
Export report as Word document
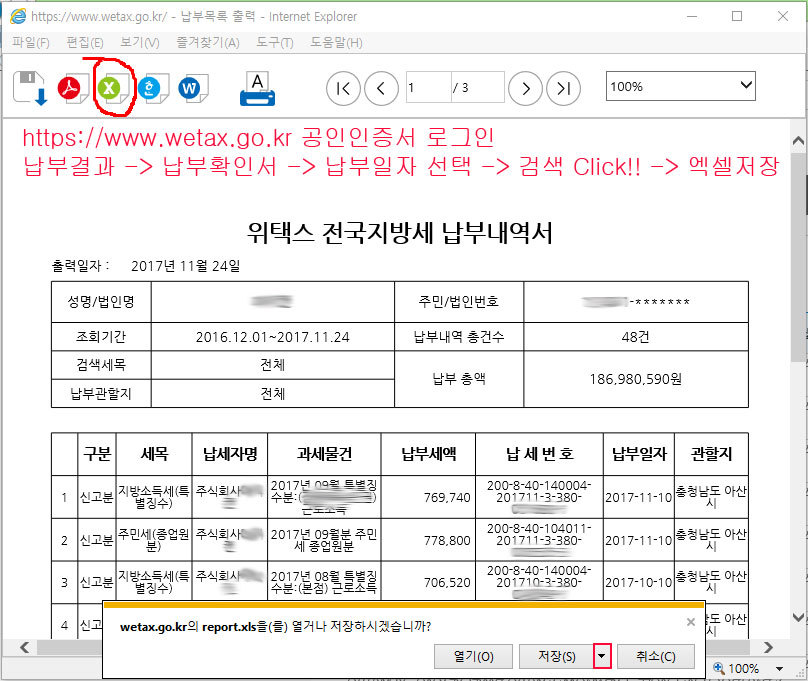(x=193, y=88)
